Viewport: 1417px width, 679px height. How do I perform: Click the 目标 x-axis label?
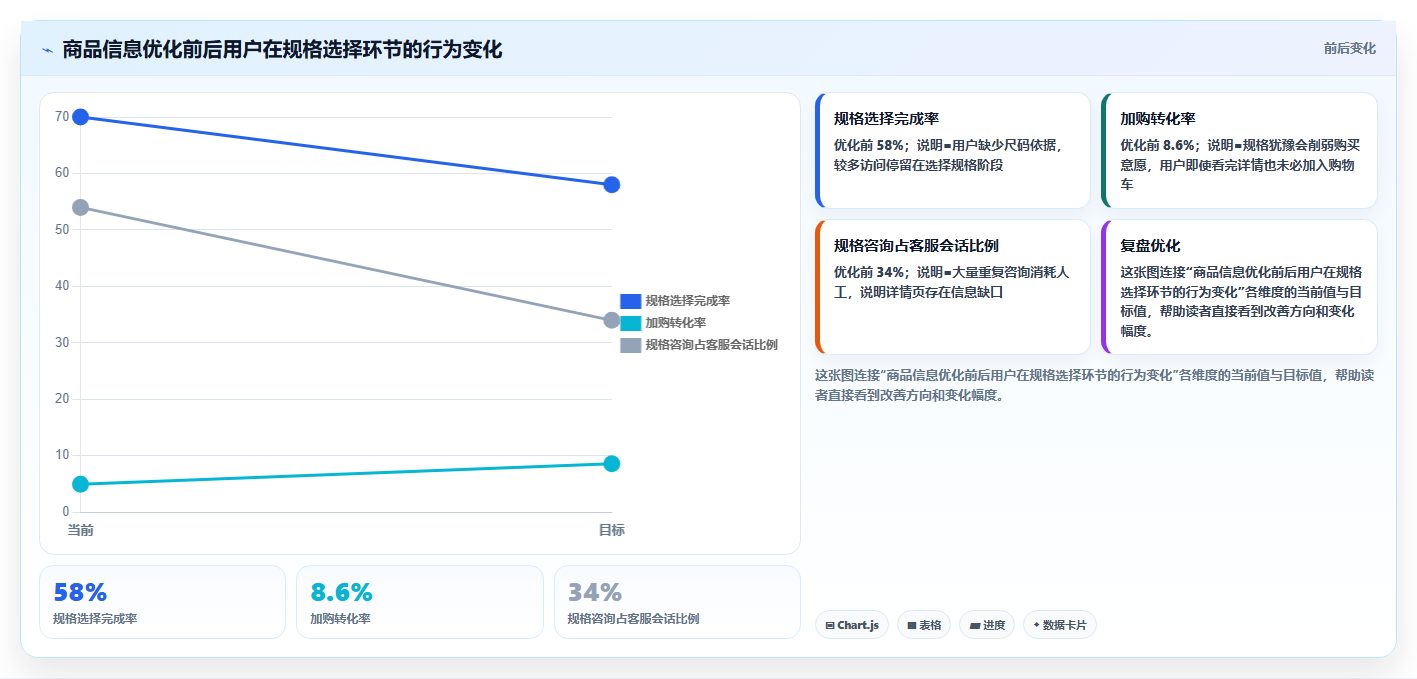[x=612, y=530]
